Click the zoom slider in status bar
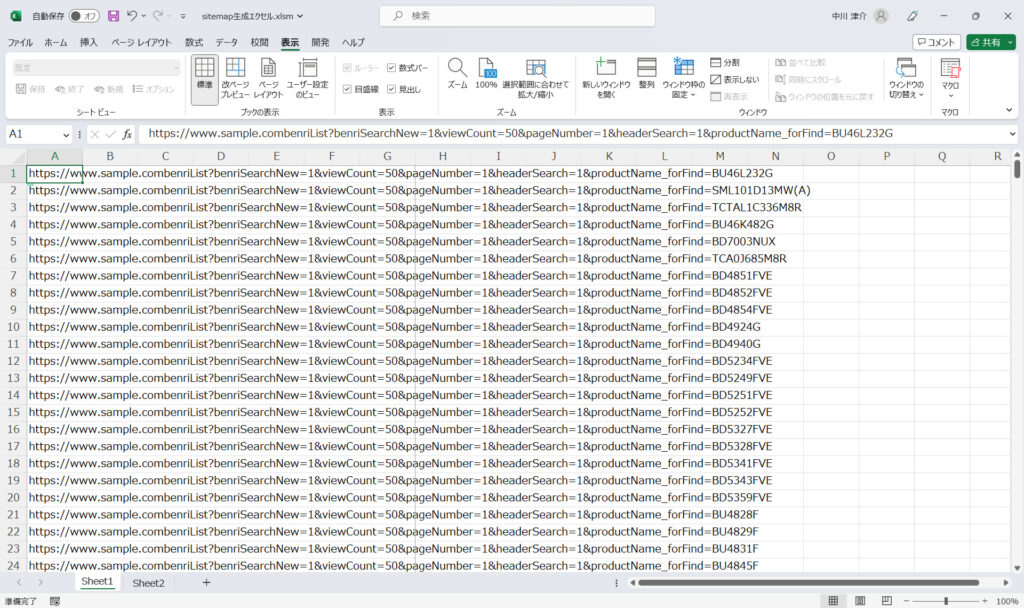The width and height of the screenshot is (1024, 608). tap(945, 601)
